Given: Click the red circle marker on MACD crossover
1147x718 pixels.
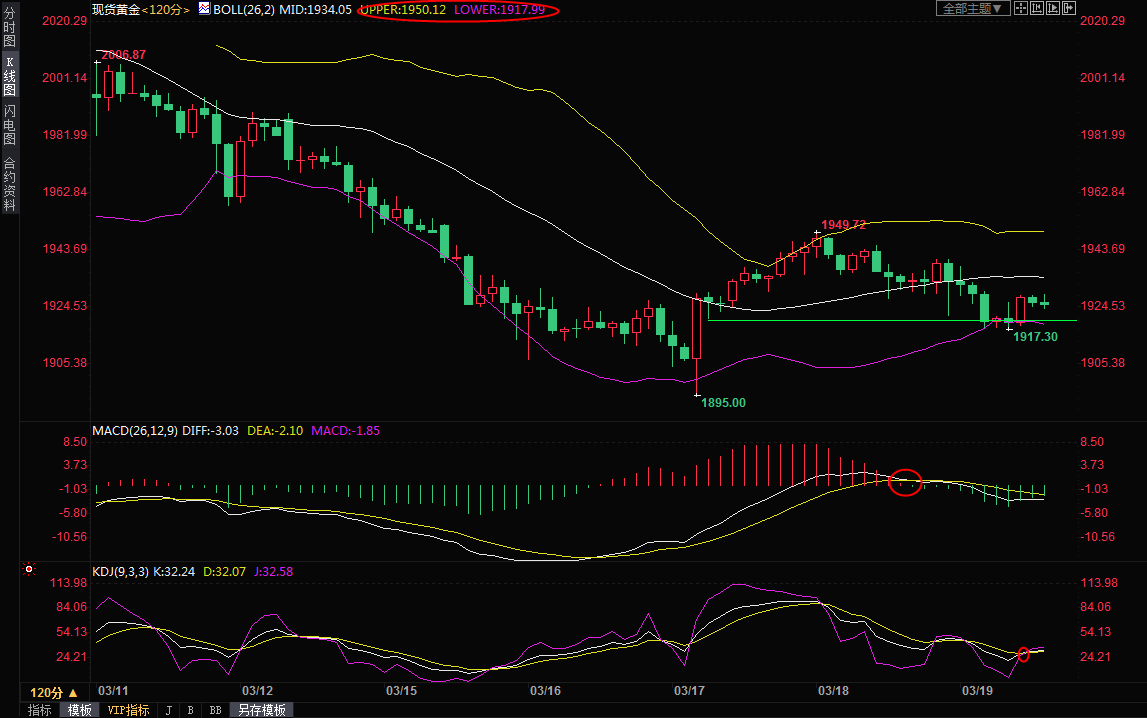Looking at the screenshot, I should coord(904,482).
